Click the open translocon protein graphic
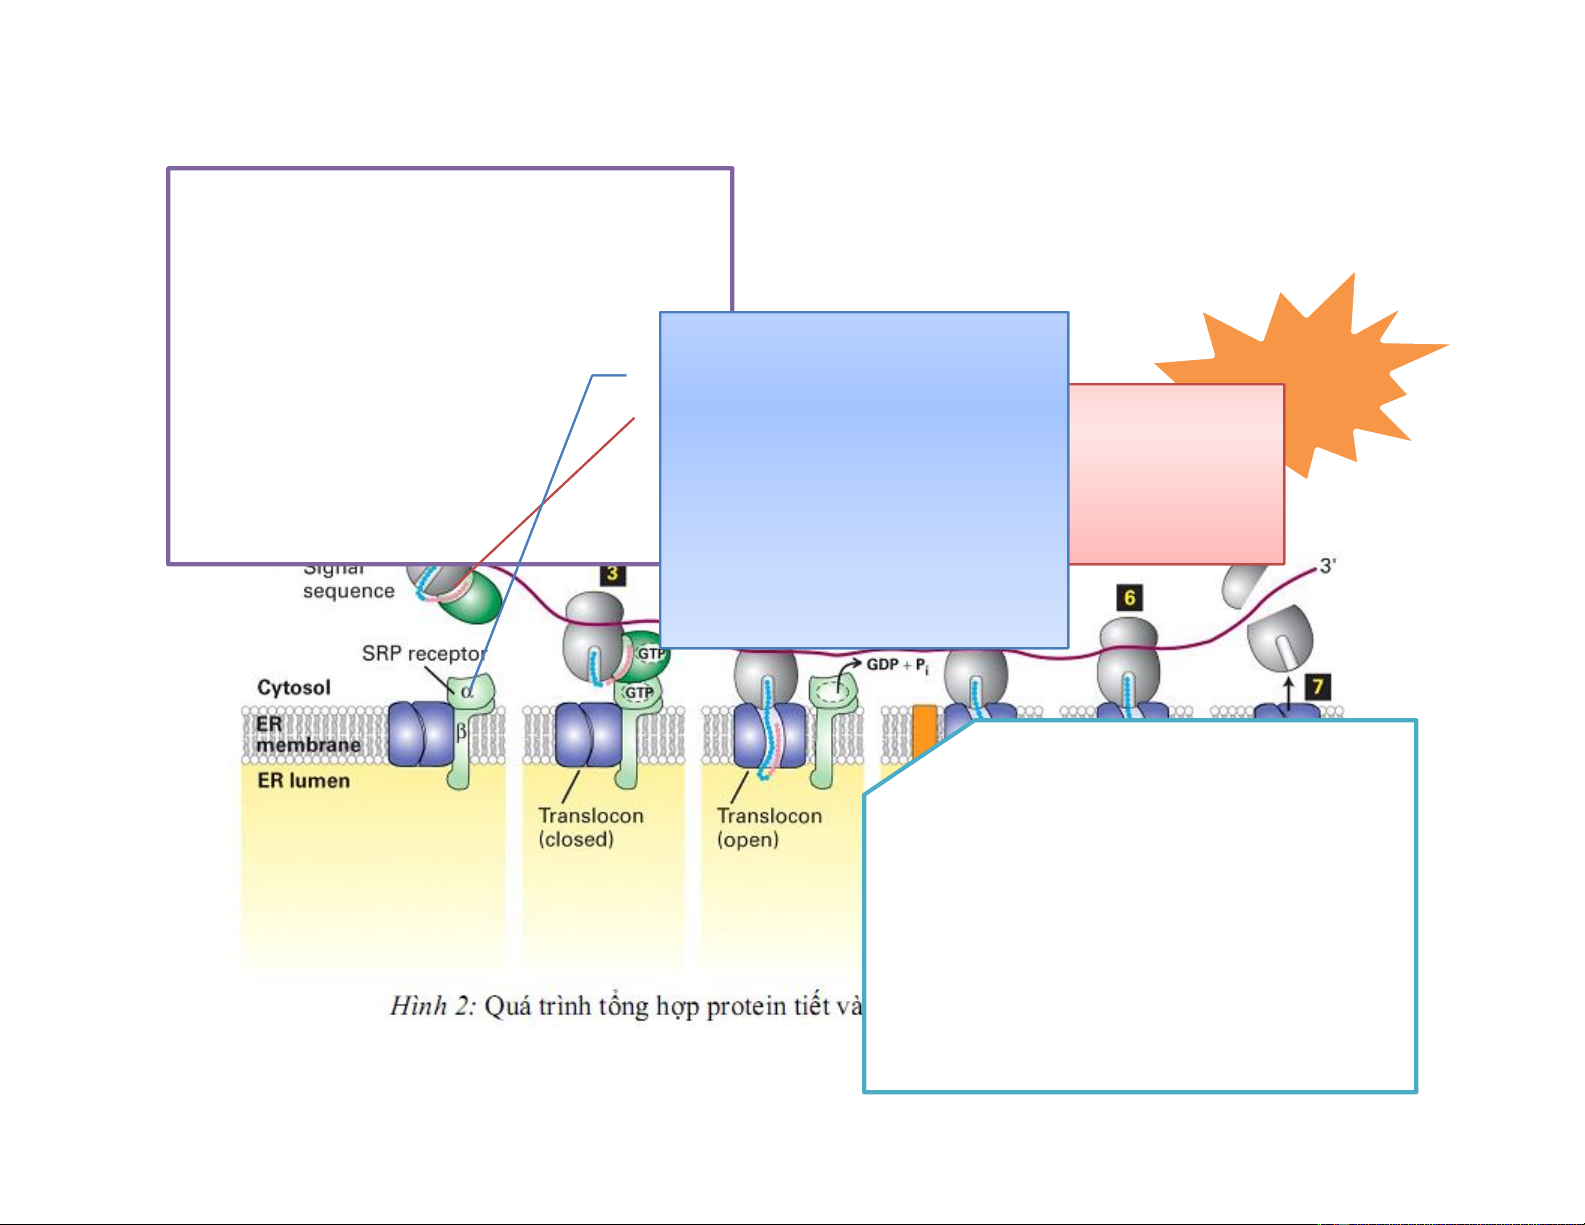 (x=769, y=735)
